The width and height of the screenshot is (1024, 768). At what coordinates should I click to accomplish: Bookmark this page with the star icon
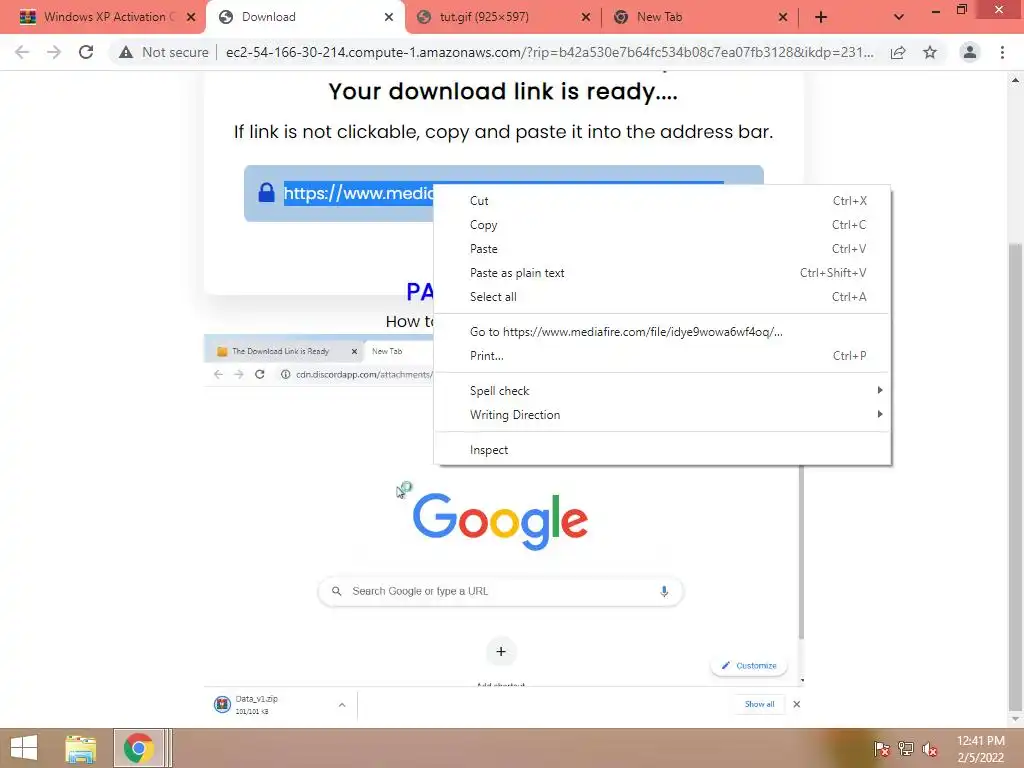[930, 52]
